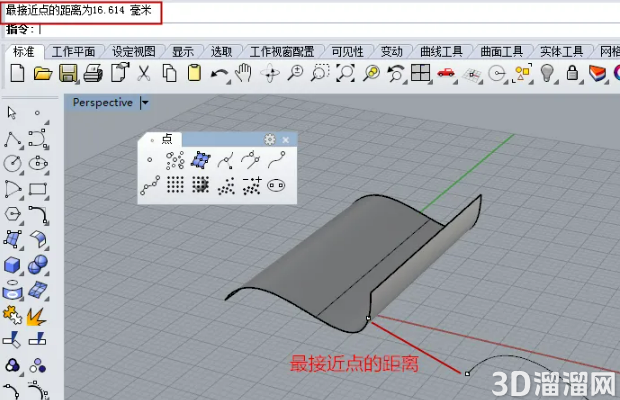Viewport: 620px width, 400px height.
Task: Open the Perspective viewport dropdown arrow
Action: (145, 103)
